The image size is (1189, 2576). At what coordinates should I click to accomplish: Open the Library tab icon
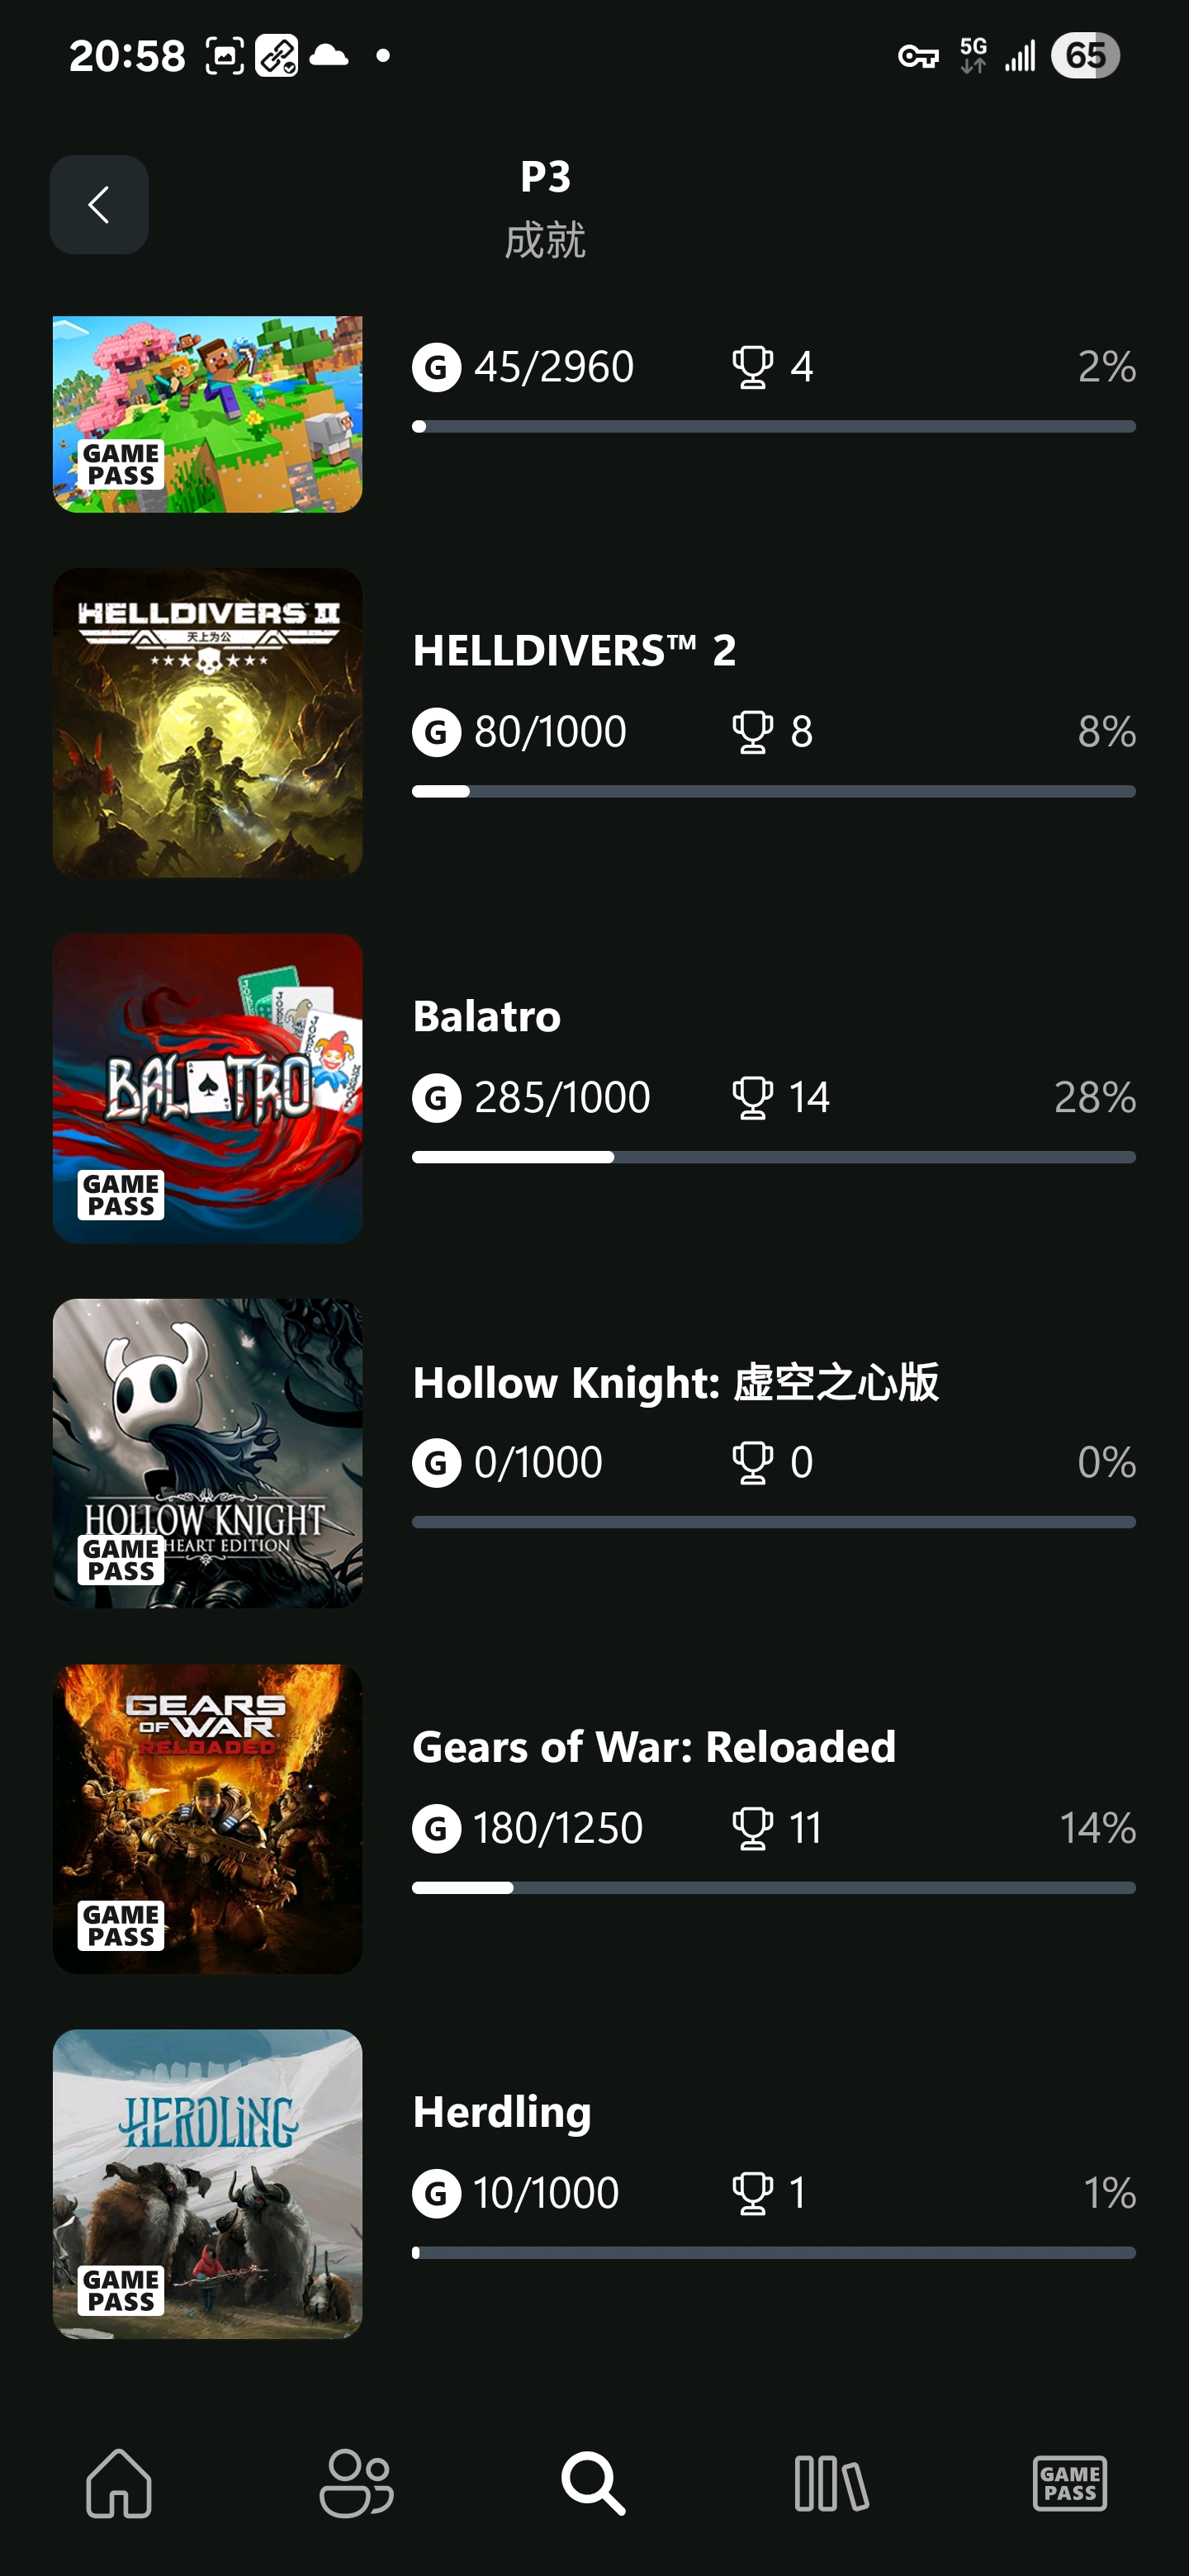831,2483
